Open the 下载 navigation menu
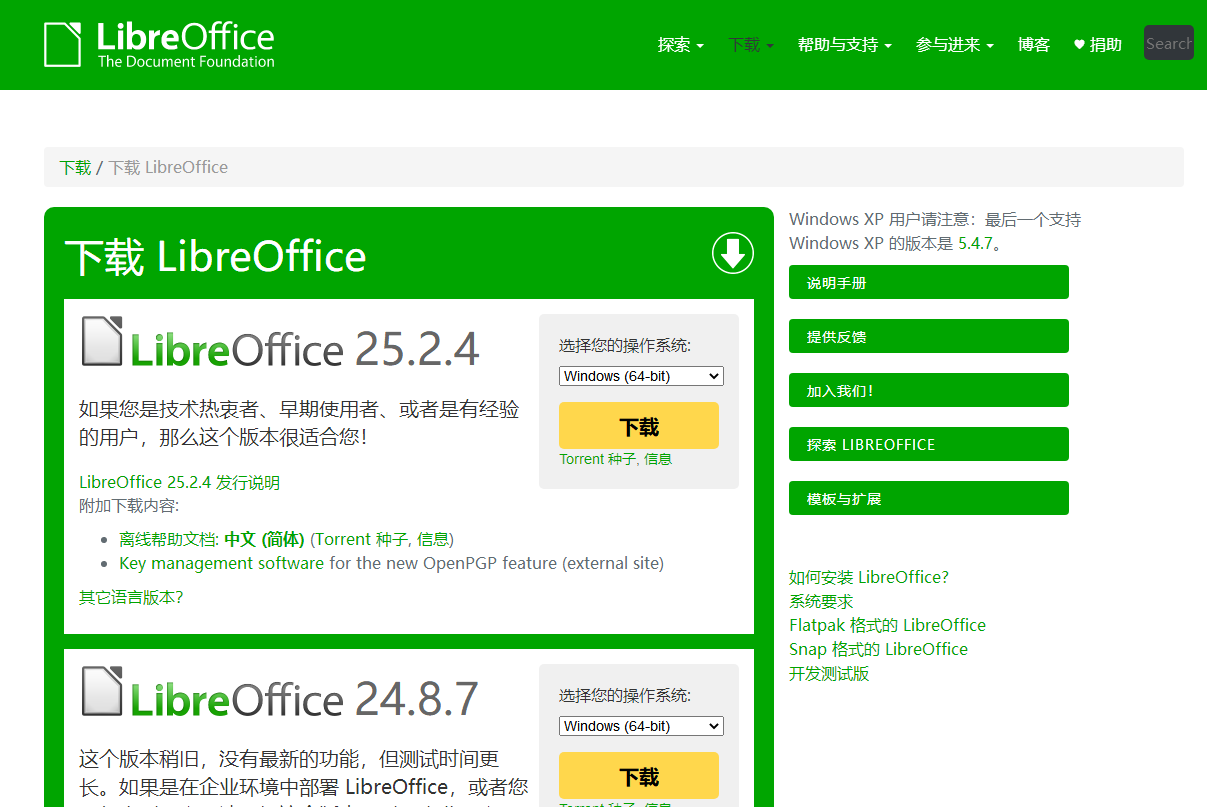1207x807 pixels. tap(751, 45)
